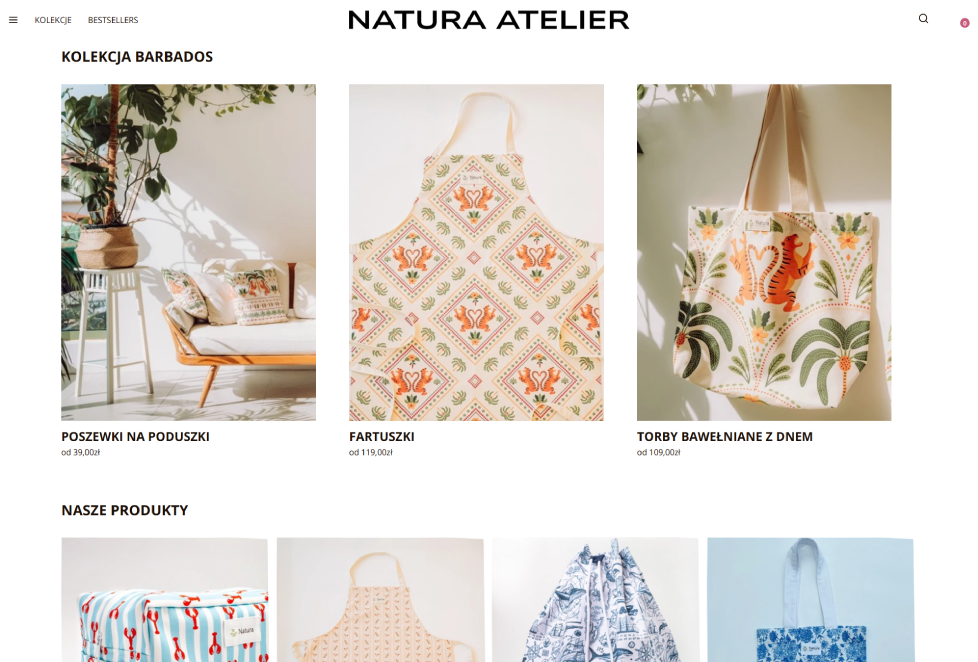
Task: Open the Bestsellers menu item
Action: click(113, 20)
